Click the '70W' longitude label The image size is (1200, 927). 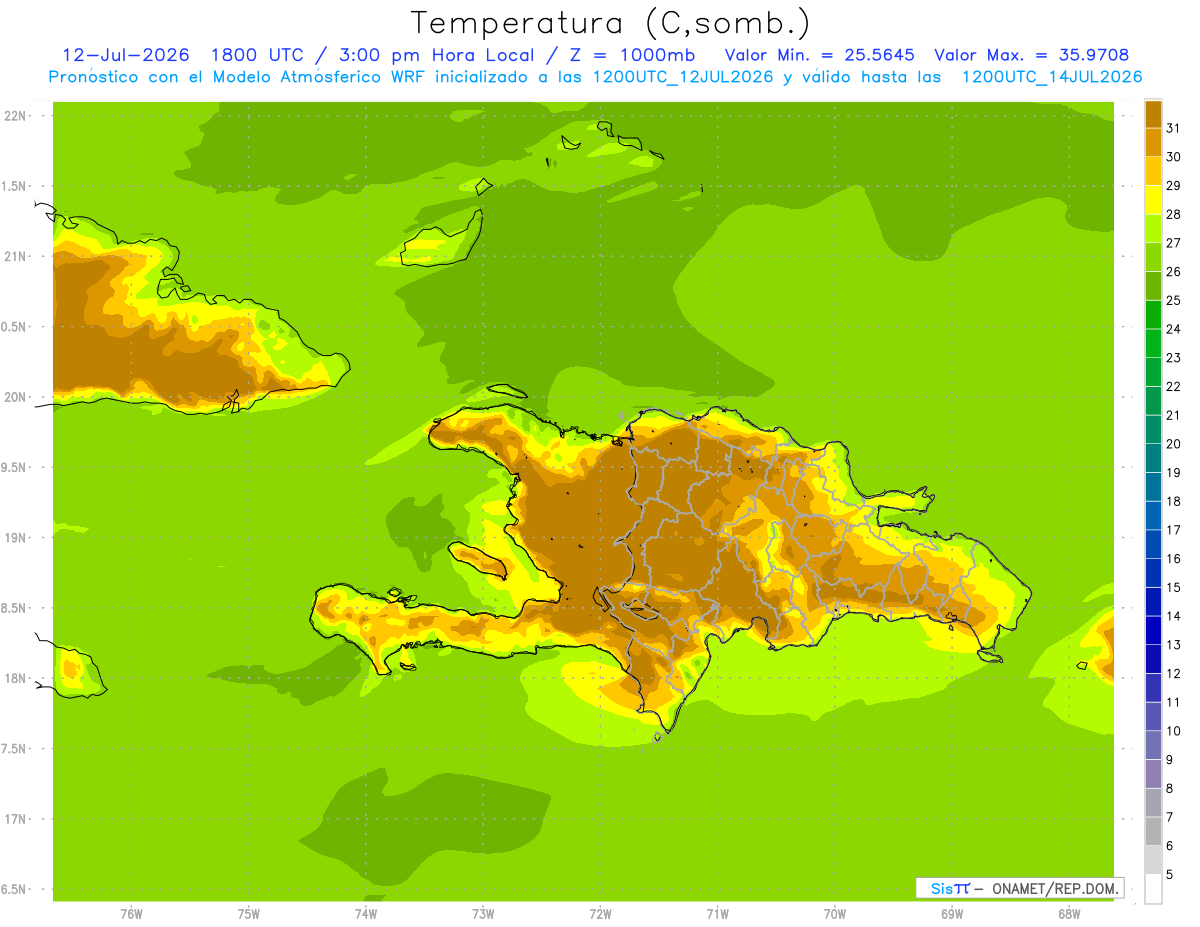[835, 914]
